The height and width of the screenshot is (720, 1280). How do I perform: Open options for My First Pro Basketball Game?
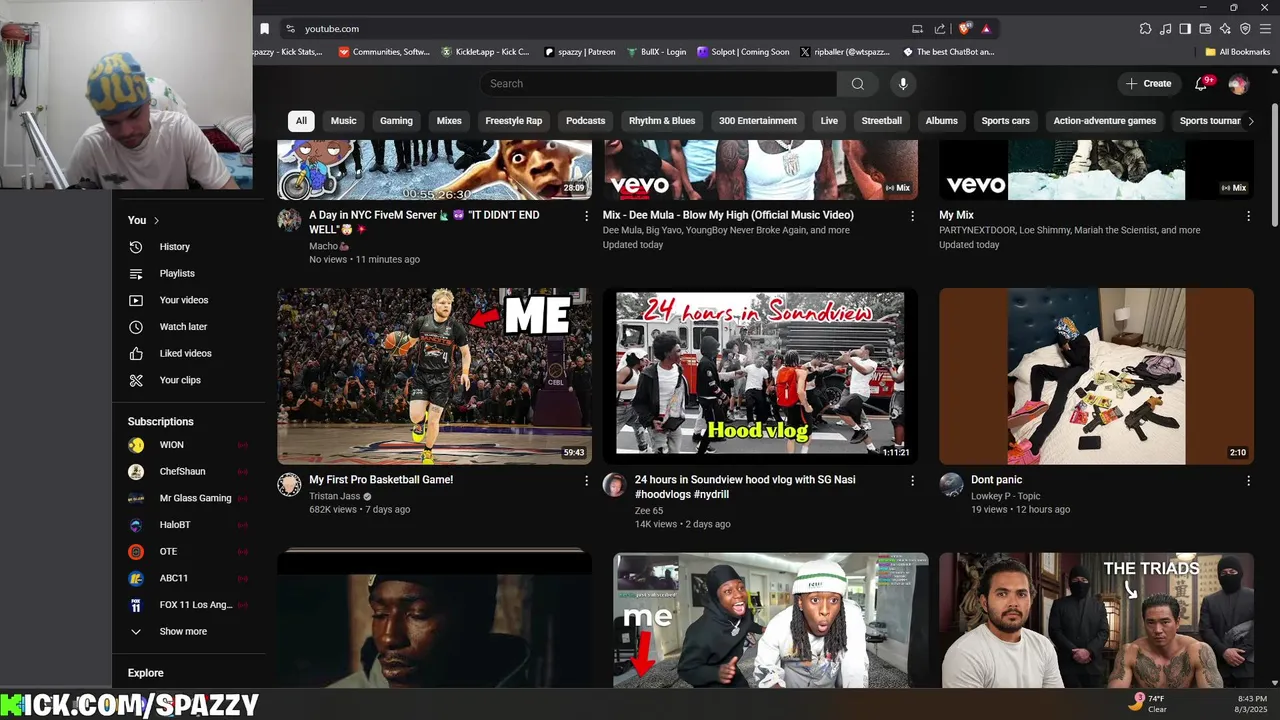pyautogui.click(x=586, y=481)
